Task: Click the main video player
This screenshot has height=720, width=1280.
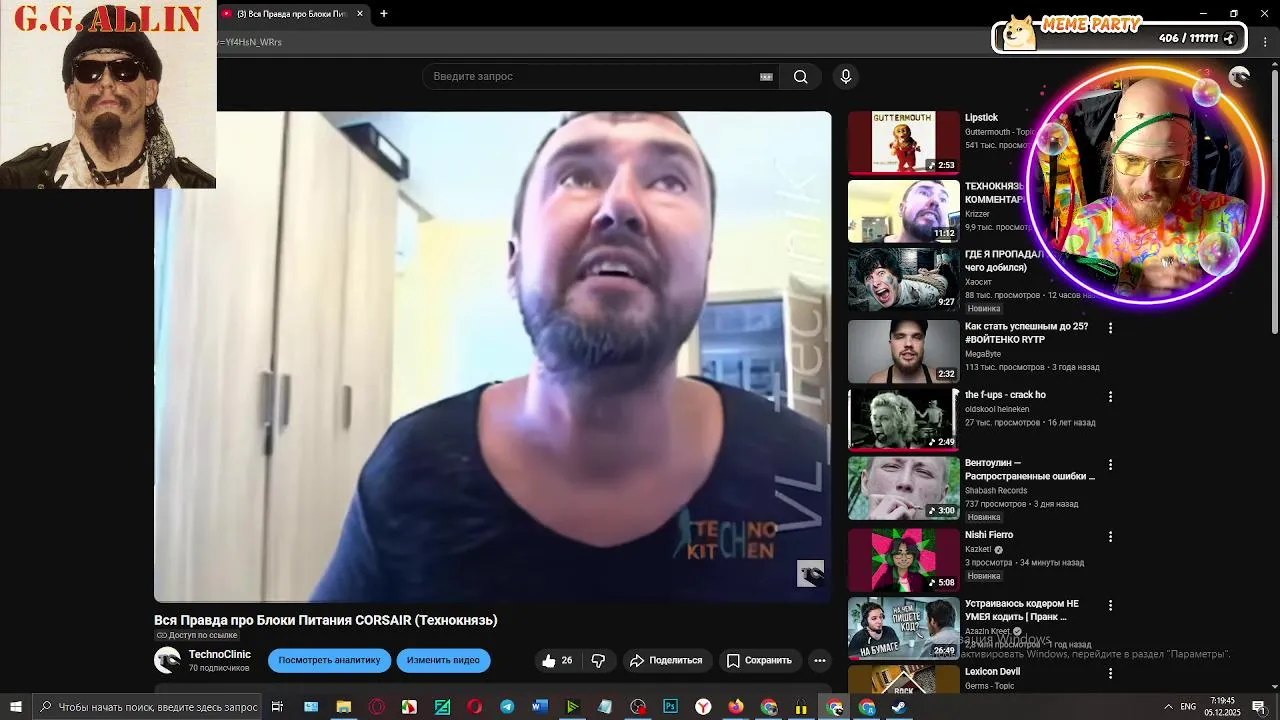Action: pyautogui.click(x=492, y=356)
